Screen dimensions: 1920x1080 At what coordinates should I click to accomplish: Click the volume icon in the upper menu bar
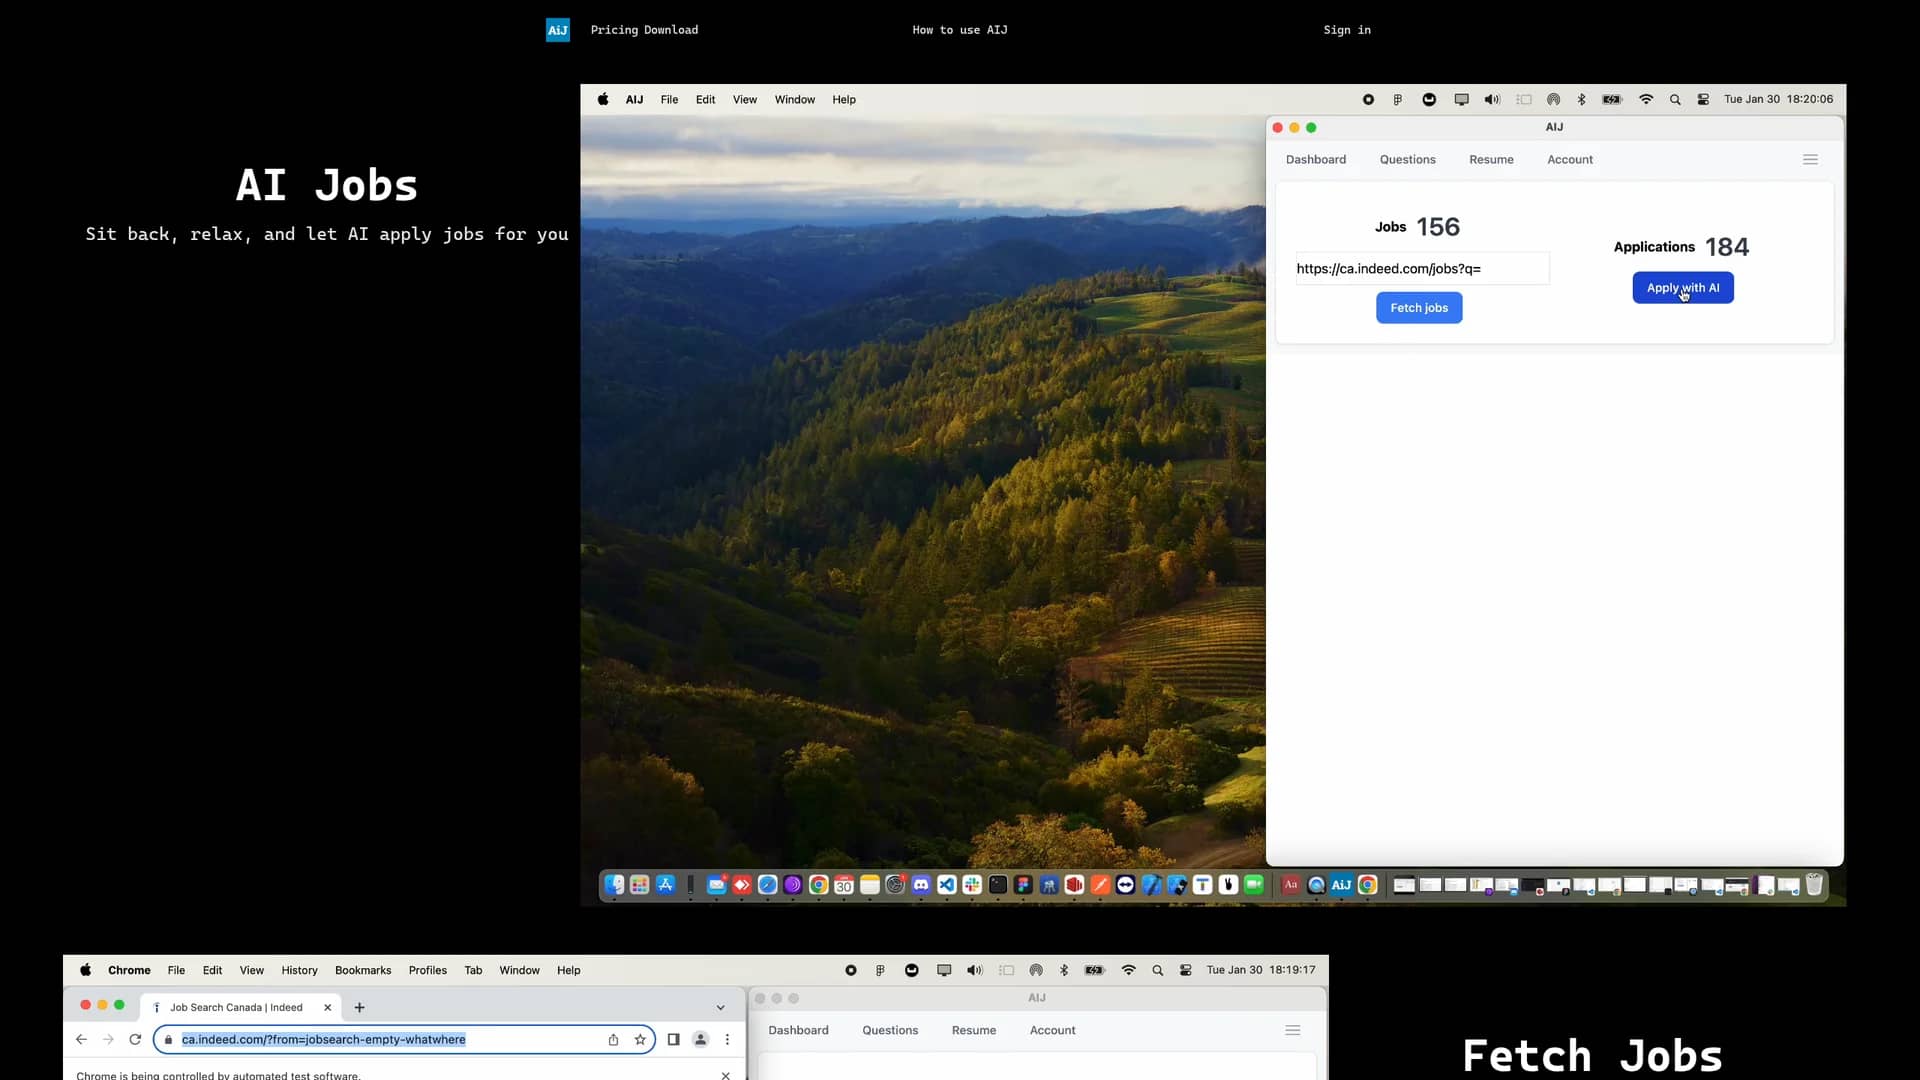click(1492, 100)
